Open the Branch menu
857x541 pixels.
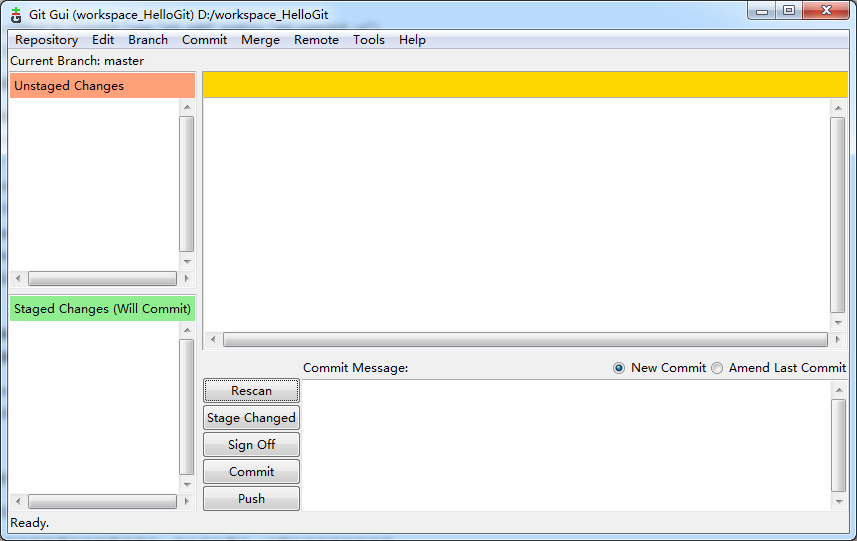[148, 40]
